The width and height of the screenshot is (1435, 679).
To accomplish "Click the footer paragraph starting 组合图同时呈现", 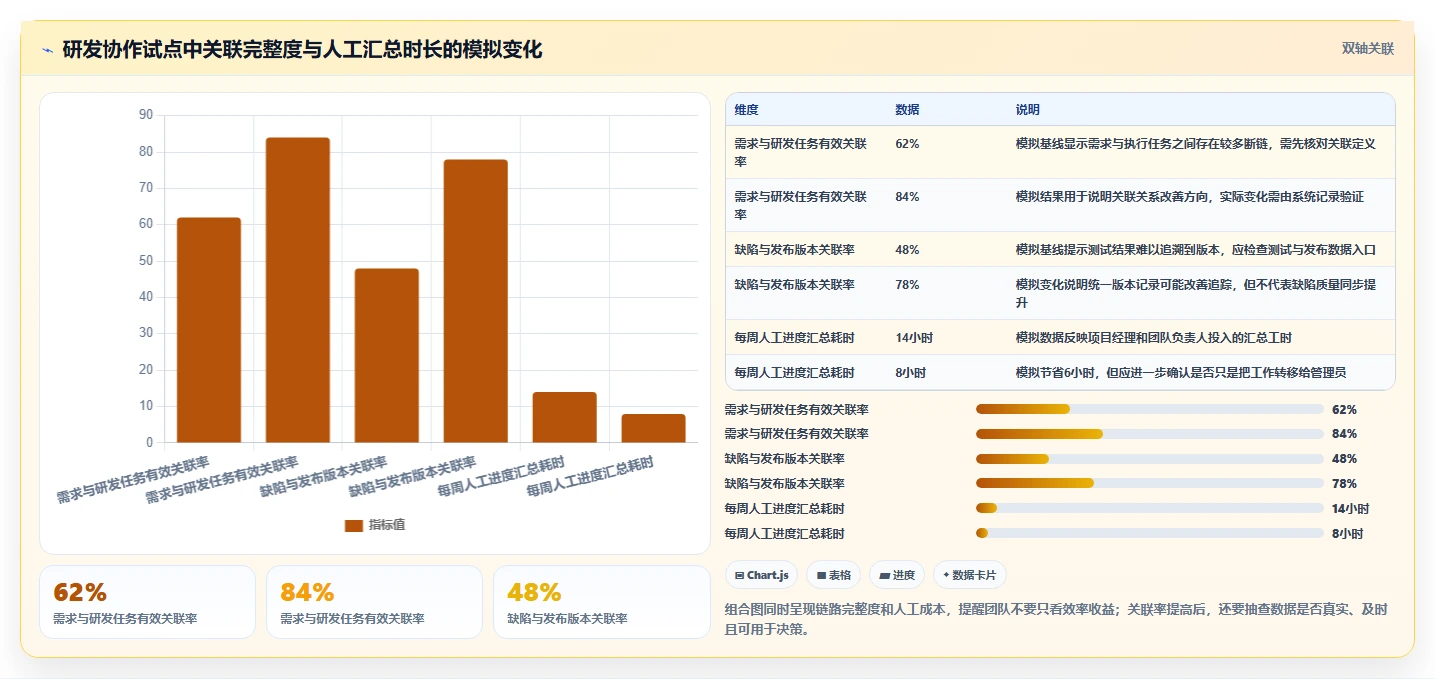I will pos(1056,619).
